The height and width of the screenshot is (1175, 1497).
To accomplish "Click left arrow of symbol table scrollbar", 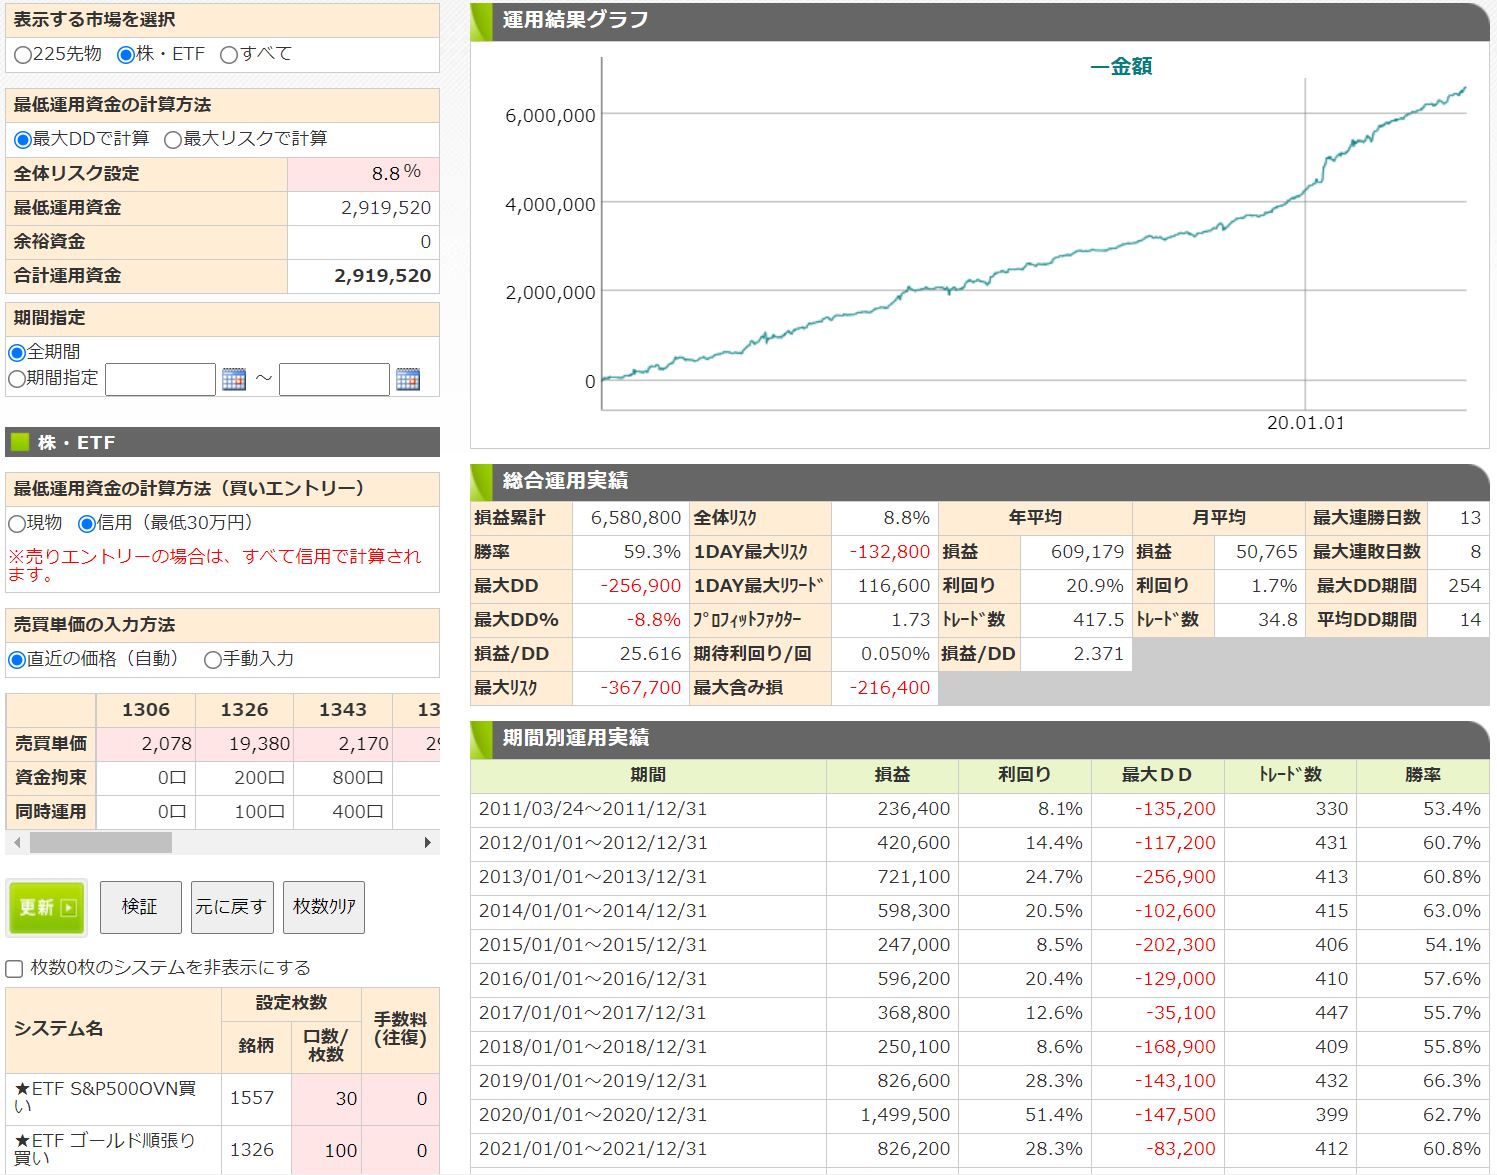I will [x=16, y=843].
